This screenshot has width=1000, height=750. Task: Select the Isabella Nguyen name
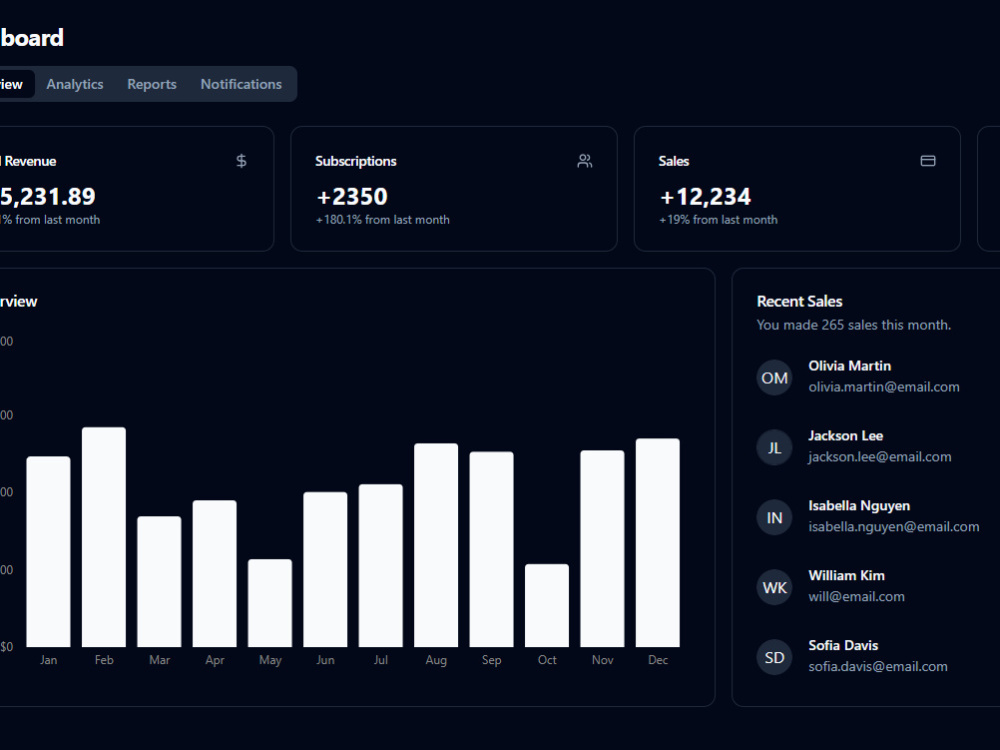pyautogui.click(x=859, y=506)
